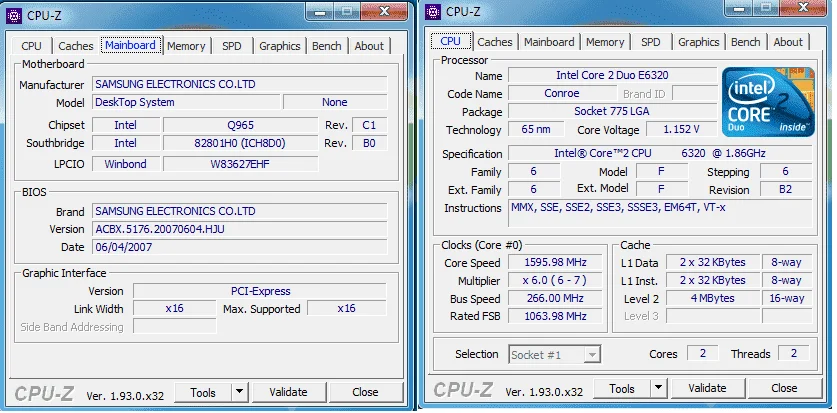837x413 pixels.
Task: Switch to the Bench tab in the left window
Action: (x=327, y=46)
